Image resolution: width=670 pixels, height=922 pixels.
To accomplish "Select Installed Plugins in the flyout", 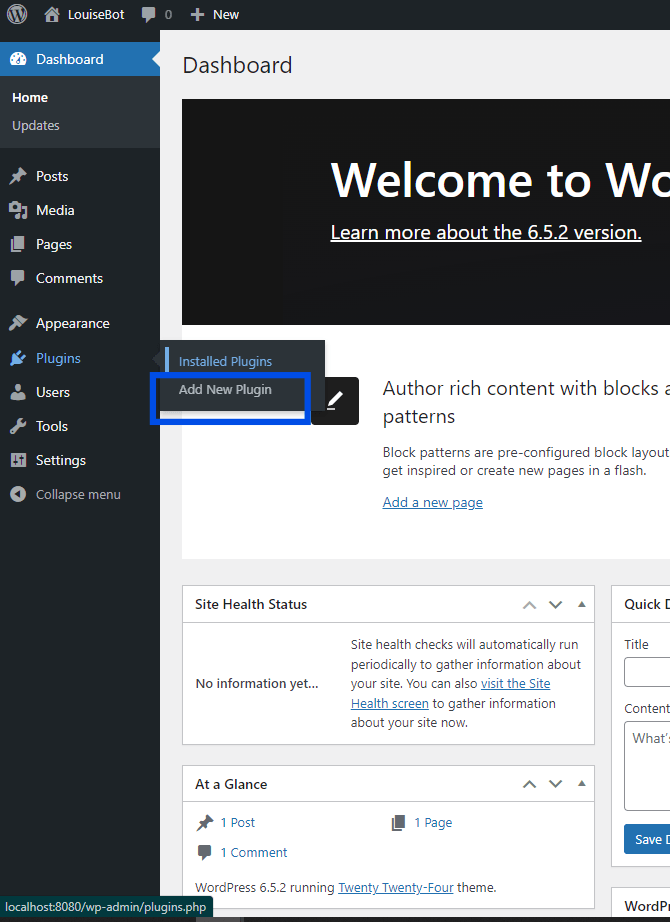I will click(225, 362).
